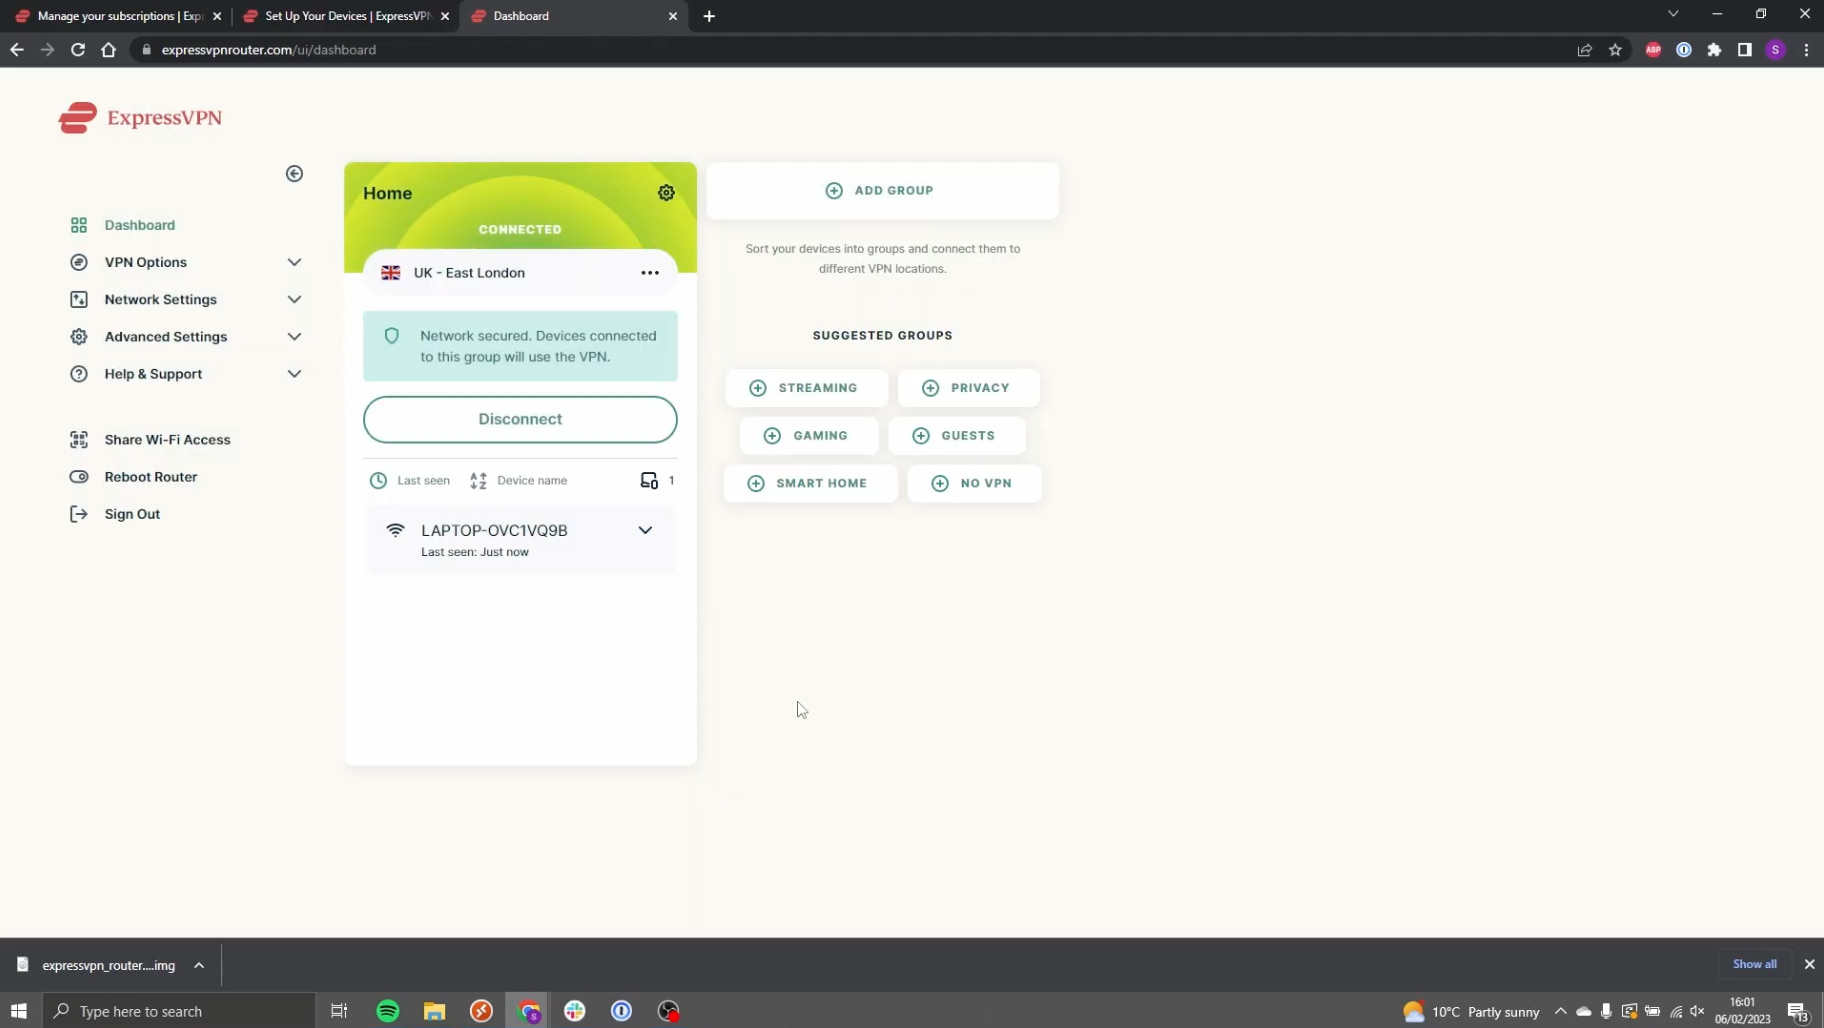The height and width of the screenshot is (1028, 1824).
Task: Open Spotify from the taskbar
Action: (x=388, y=1011)
